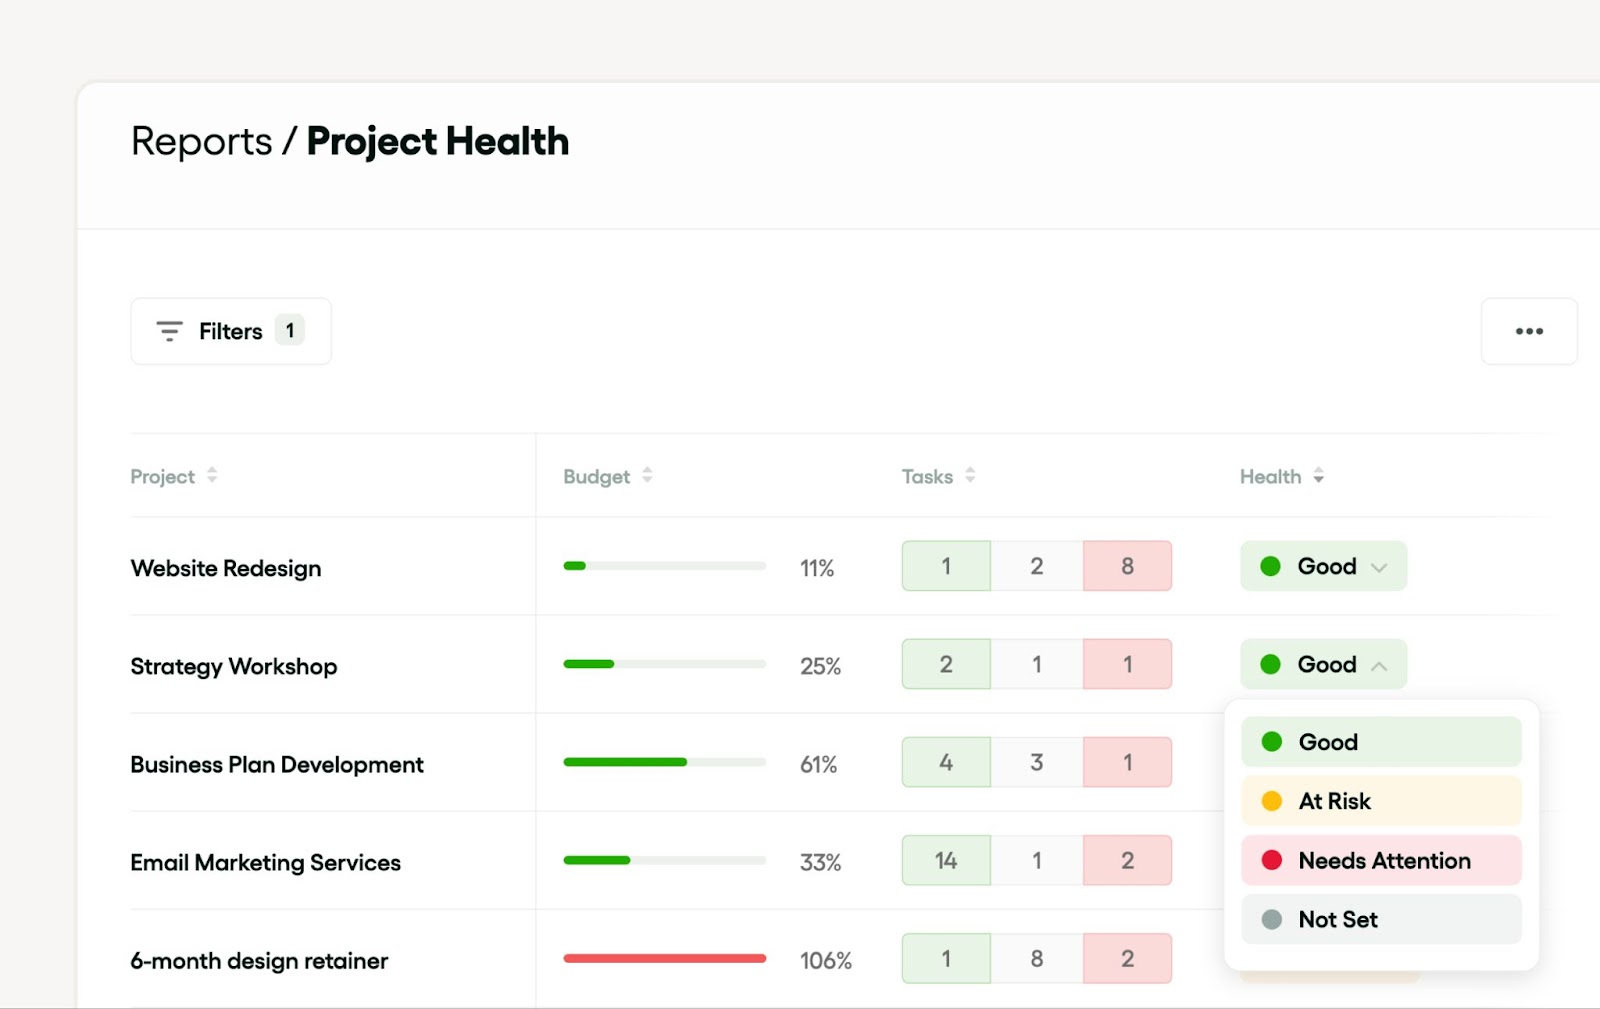Choose Needs Attention health option
The width and height of the screenshot is (1600, 1009).
pos(1381,860)
